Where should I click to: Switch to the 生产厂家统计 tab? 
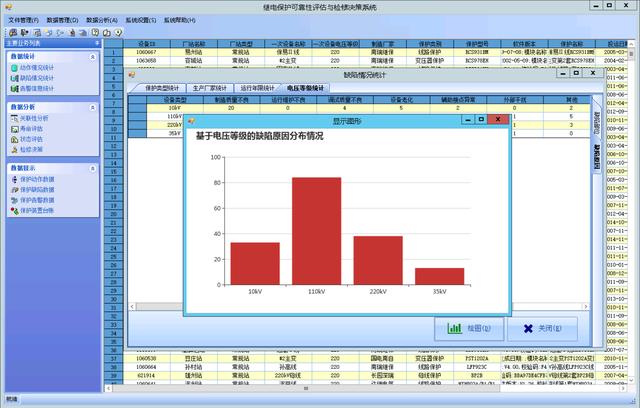coord(209,88)
